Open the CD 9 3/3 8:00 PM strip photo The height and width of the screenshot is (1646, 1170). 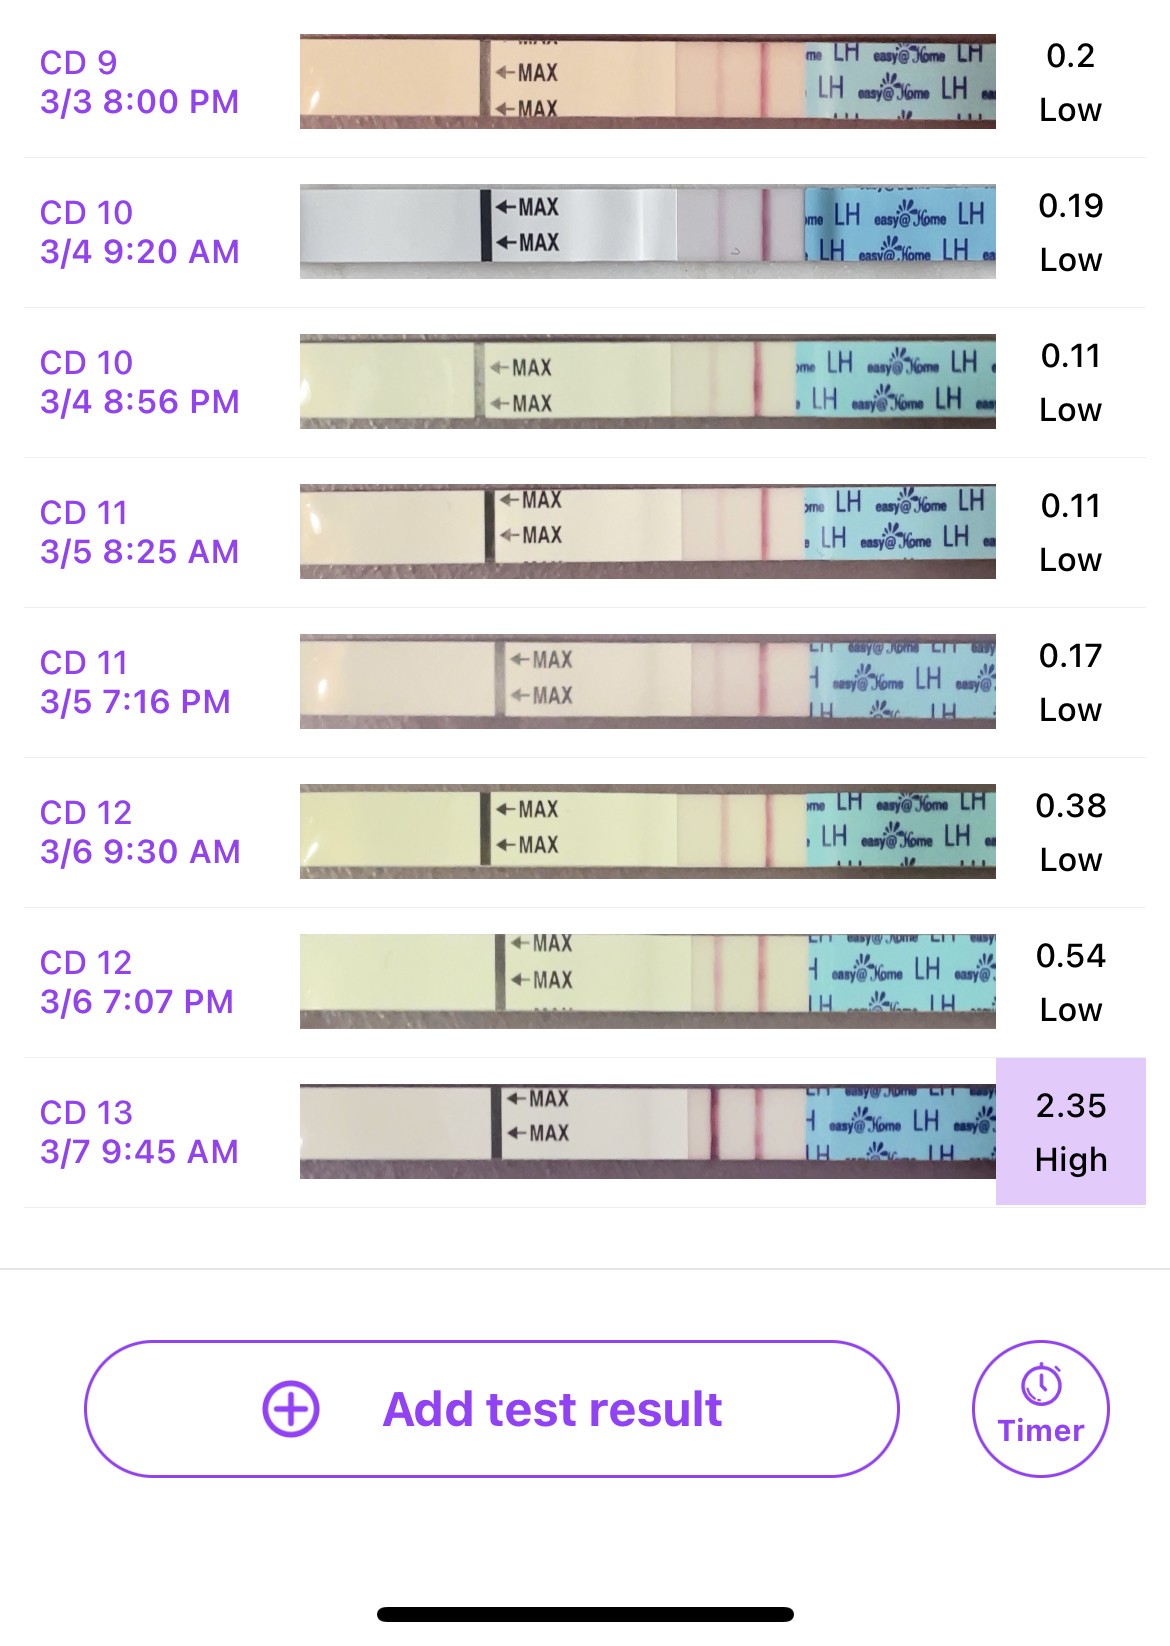pos(647,82)
